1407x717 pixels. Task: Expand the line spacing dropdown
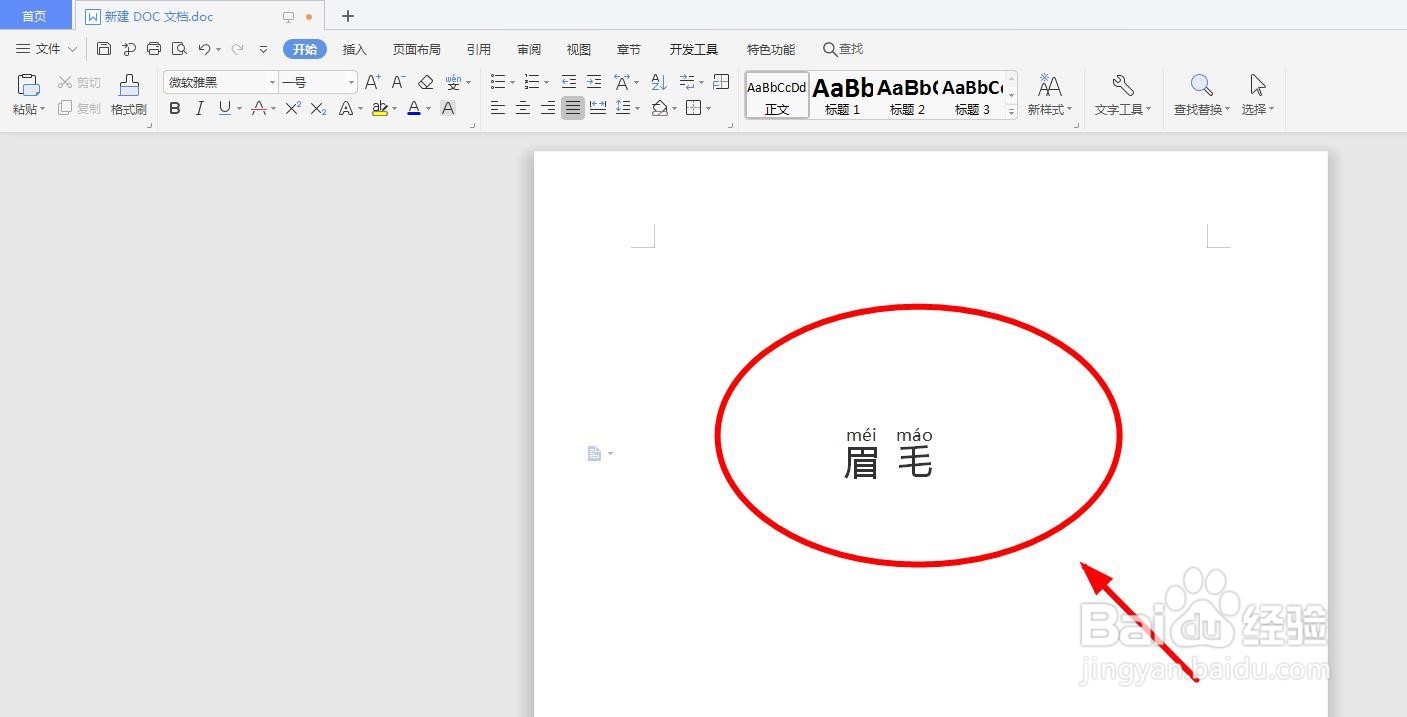[x=638, y=109]
